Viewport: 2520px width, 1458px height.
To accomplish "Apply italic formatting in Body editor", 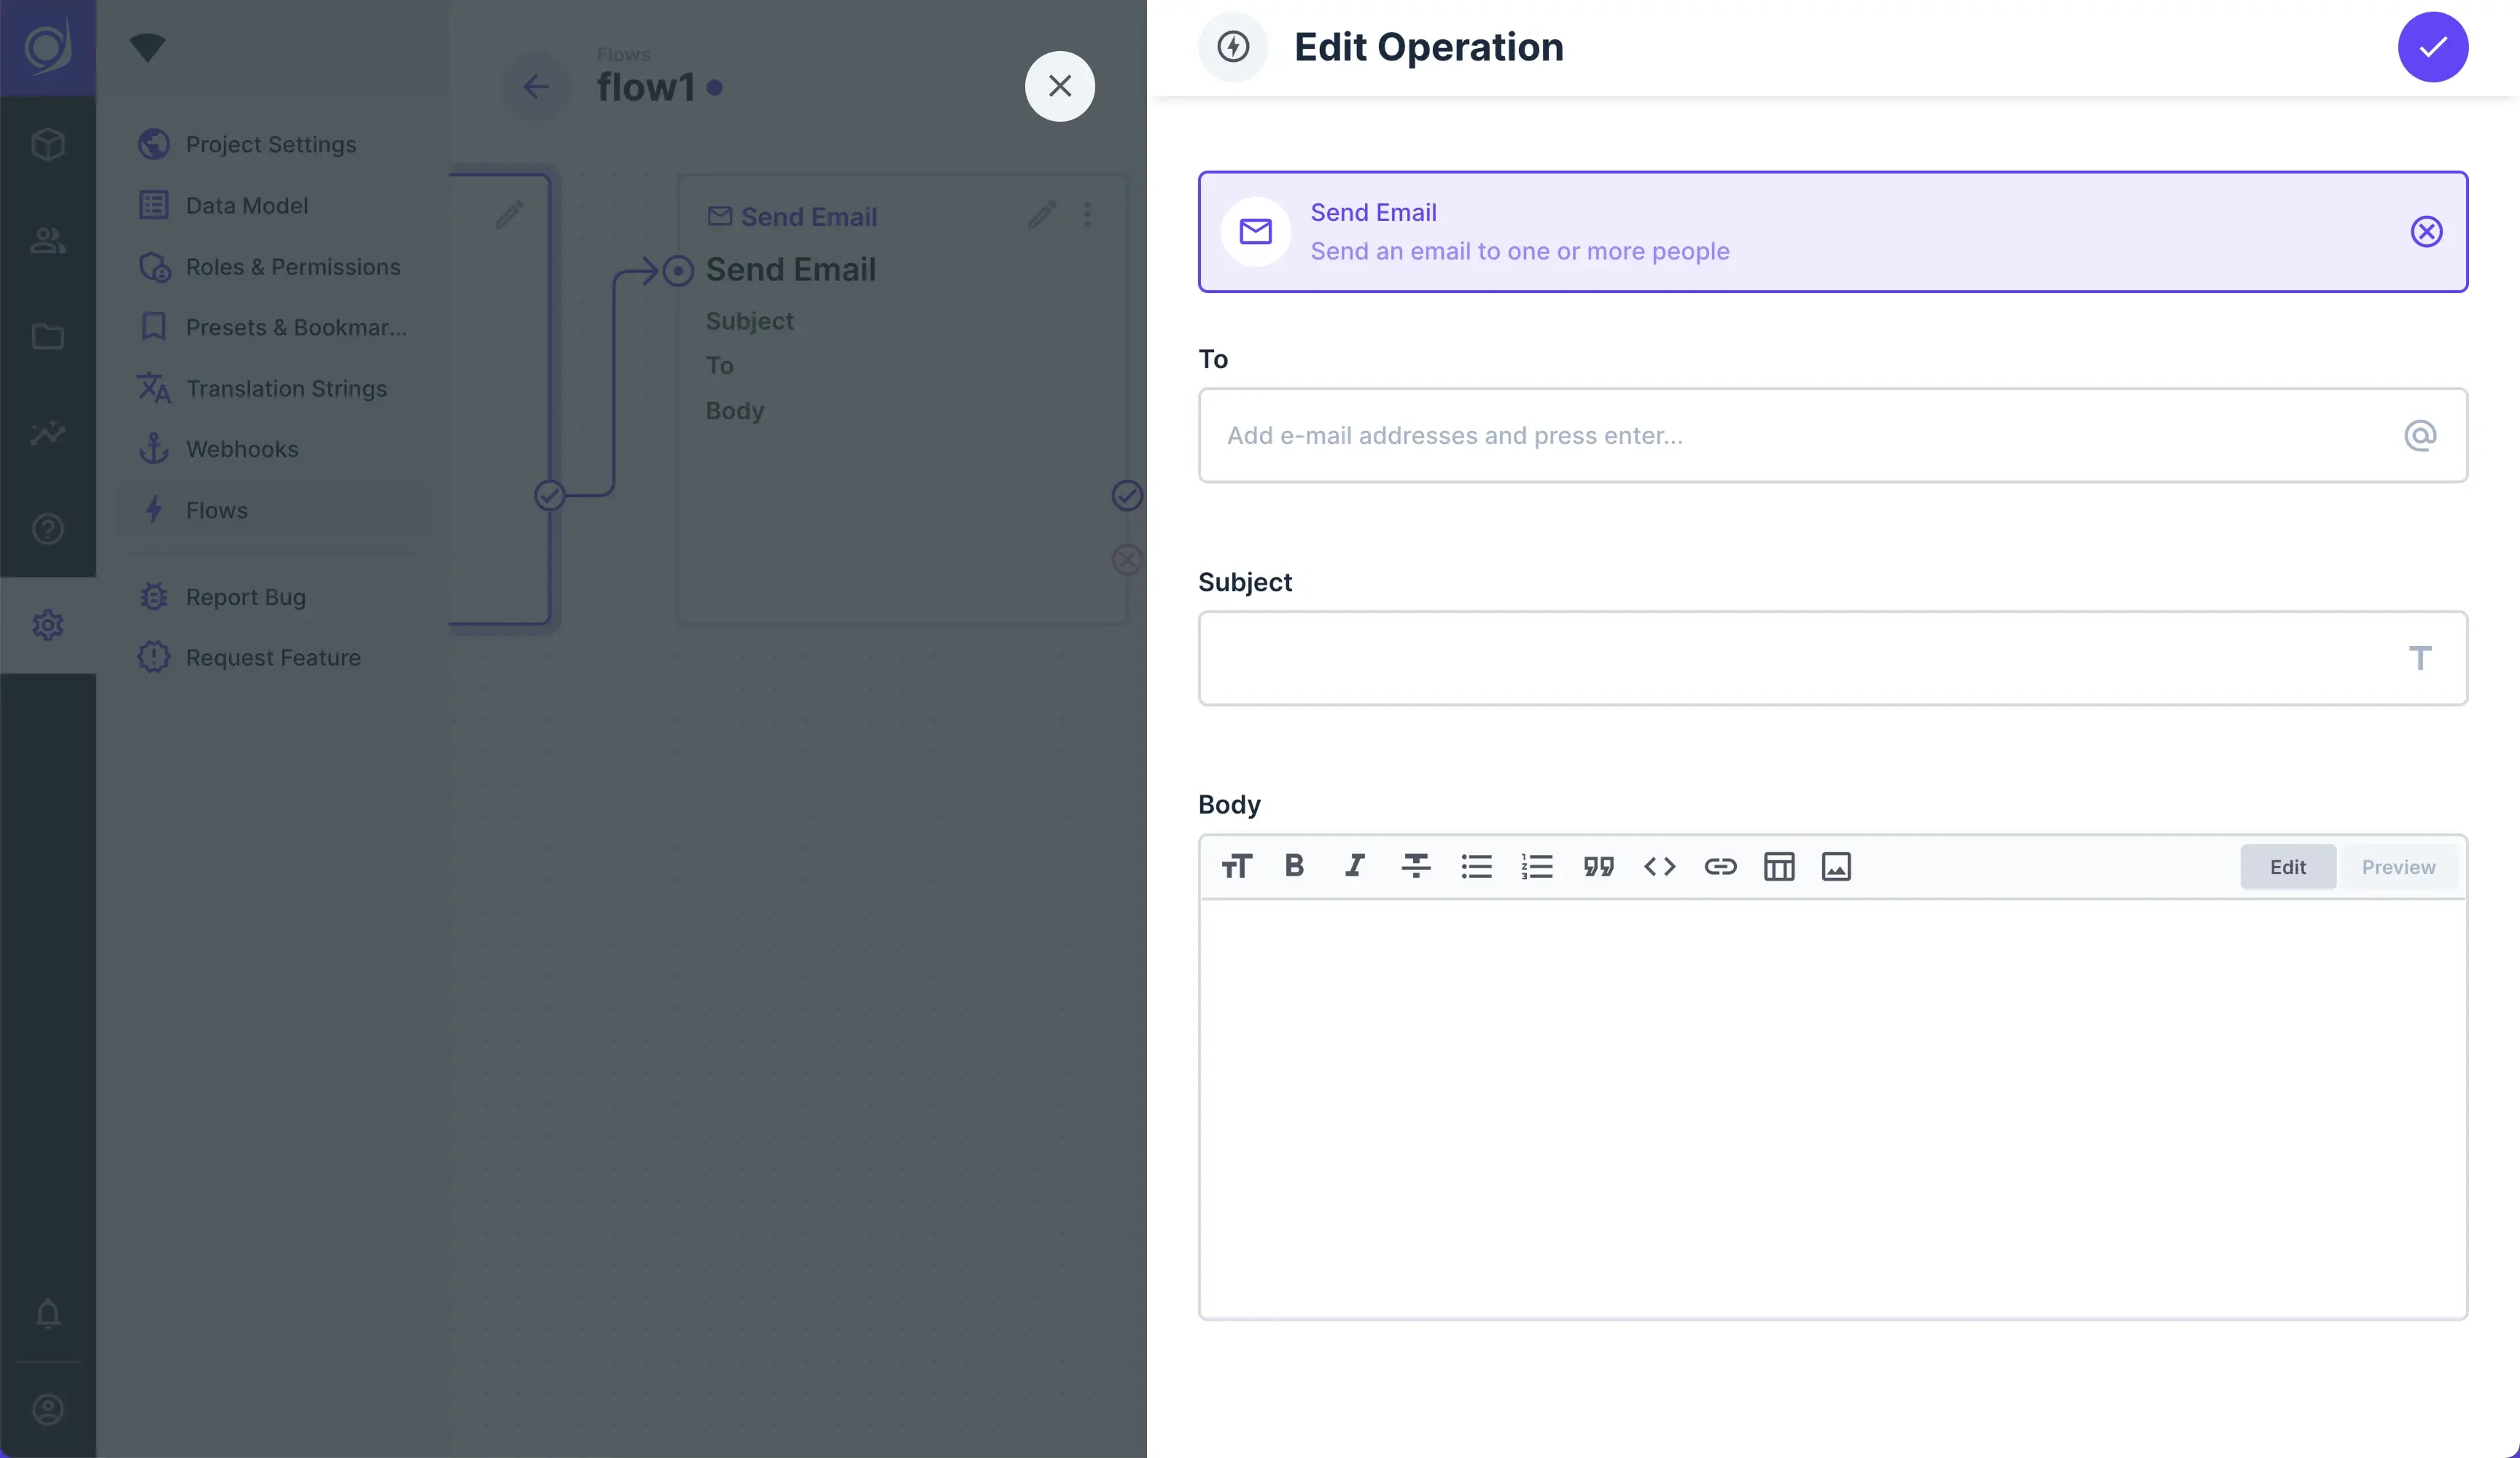I will coord(1355,866).
